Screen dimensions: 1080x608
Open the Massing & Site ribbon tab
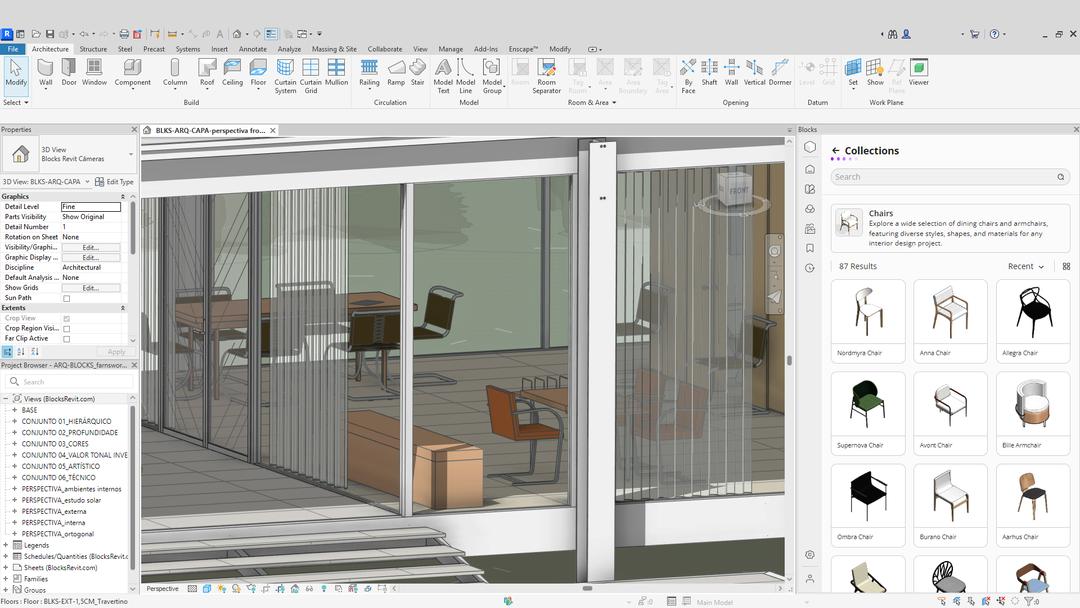tap(333, 49)
